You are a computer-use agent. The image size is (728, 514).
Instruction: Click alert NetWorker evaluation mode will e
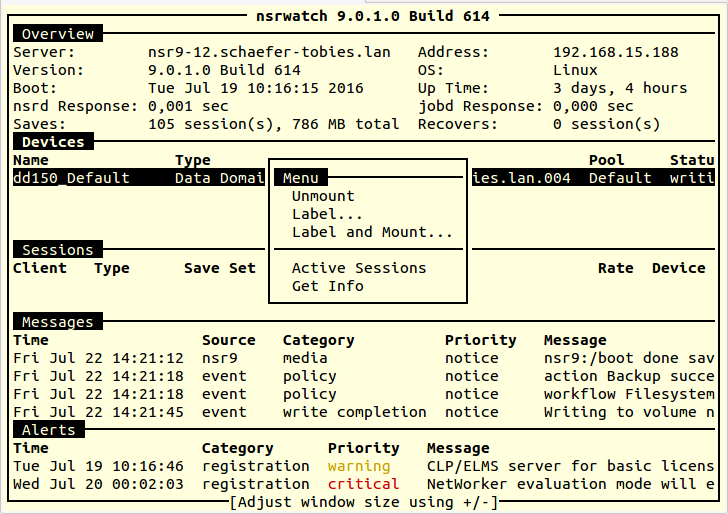571,484
